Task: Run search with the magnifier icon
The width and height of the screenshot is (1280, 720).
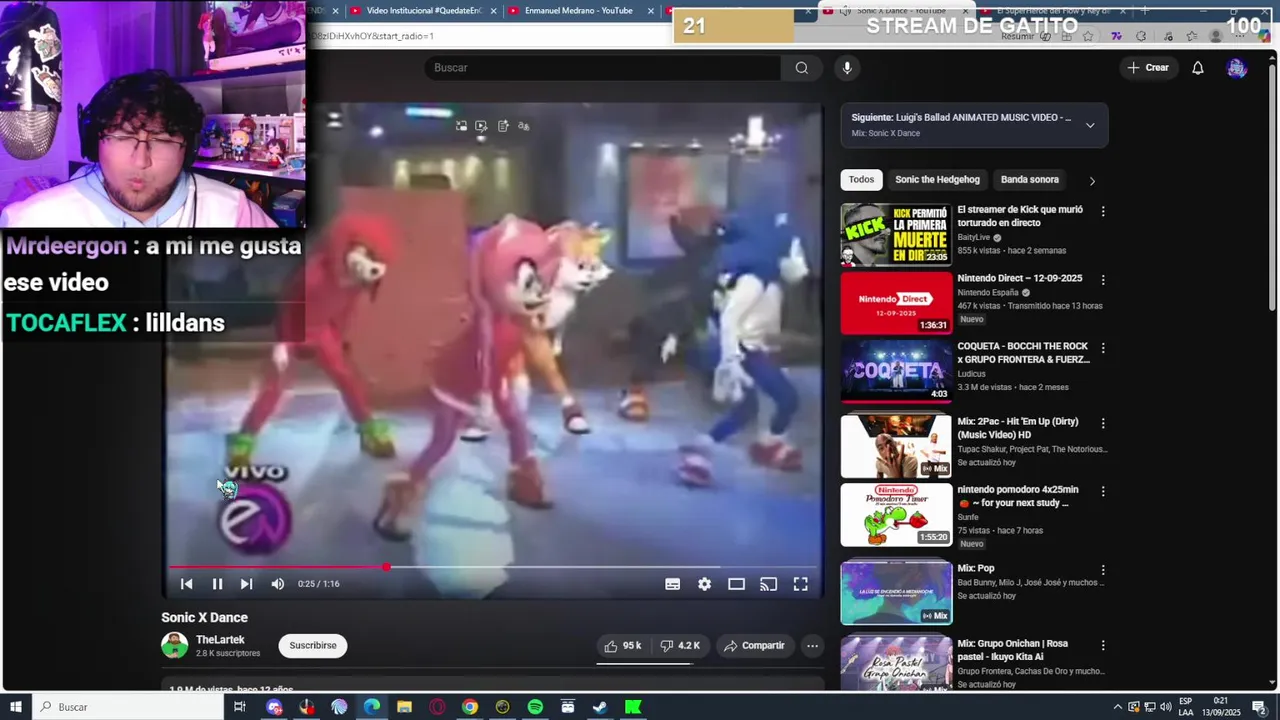Action: (x=801, y=68)
